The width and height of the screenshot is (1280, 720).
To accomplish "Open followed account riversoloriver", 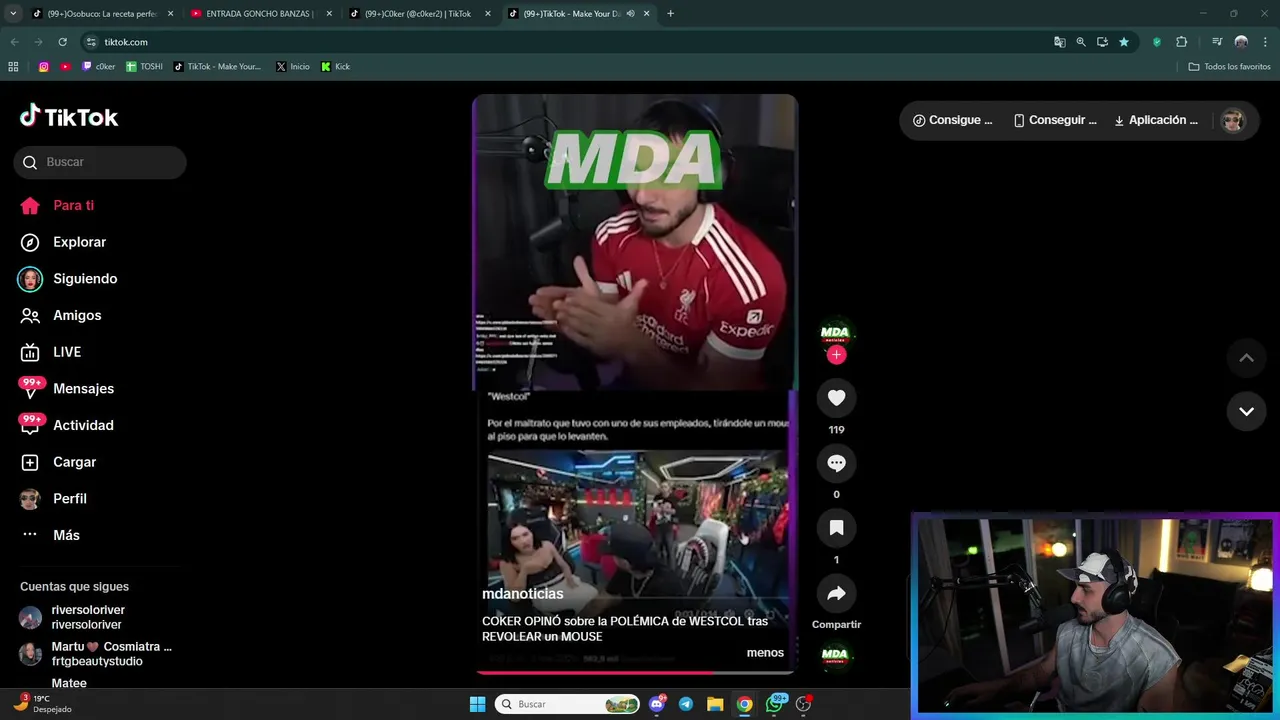I will click(73, 617).
